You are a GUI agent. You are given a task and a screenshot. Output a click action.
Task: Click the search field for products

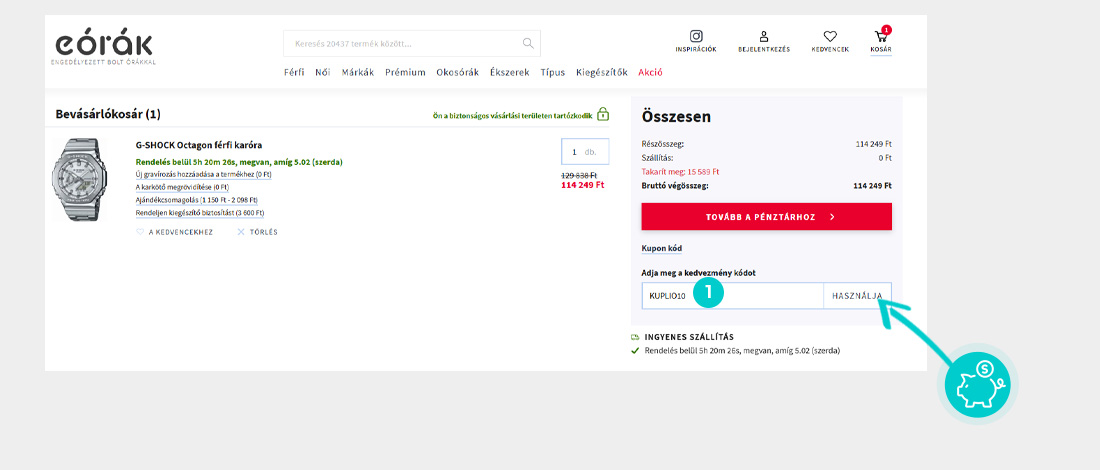coord(412,43)
